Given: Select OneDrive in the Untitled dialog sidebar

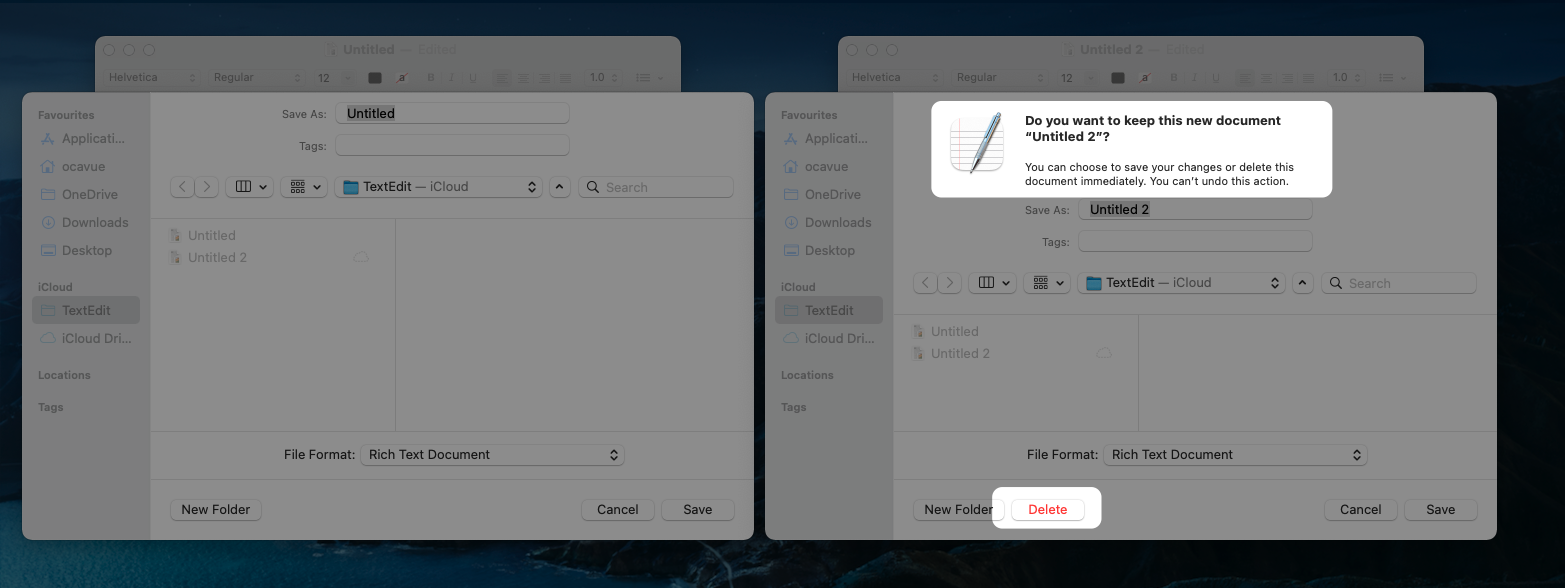Looking at the screenshot, I should pyautogui.click(x=86, y=194).
